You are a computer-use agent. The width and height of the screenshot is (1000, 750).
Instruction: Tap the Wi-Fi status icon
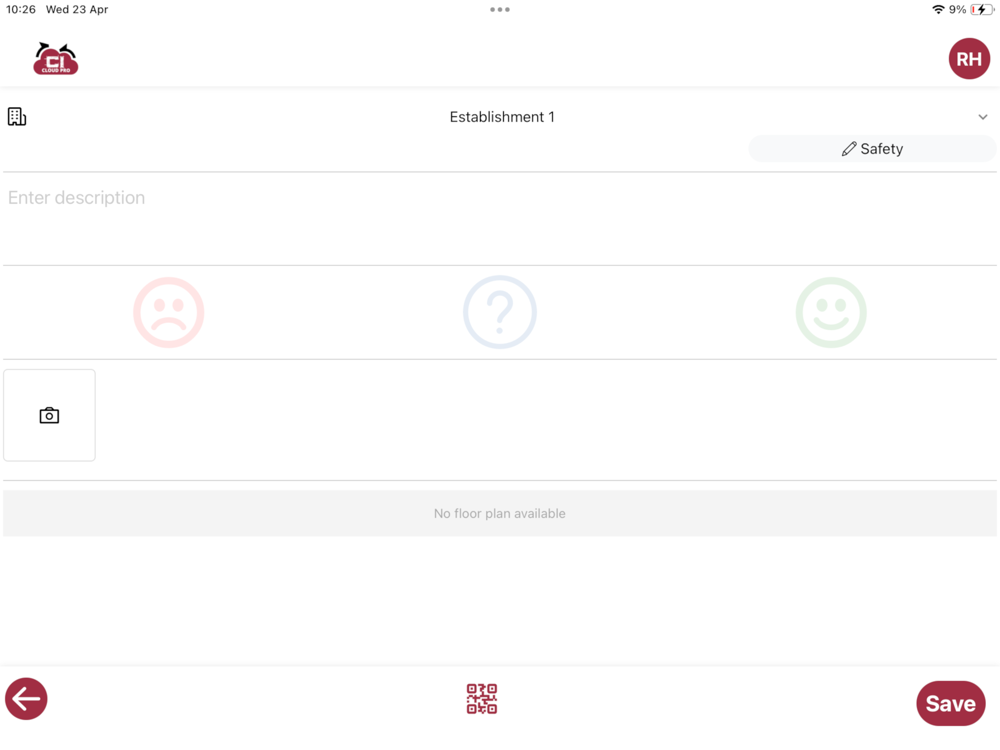[938, 10]
